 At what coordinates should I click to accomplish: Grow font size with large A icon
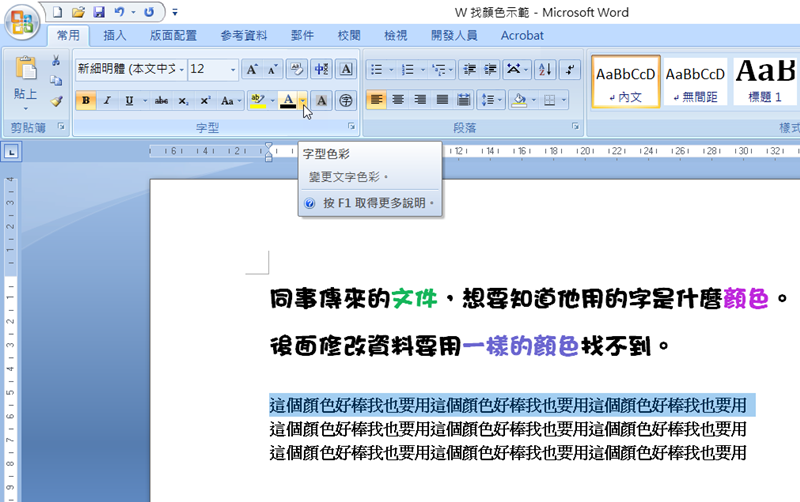(x=252, y=69)
